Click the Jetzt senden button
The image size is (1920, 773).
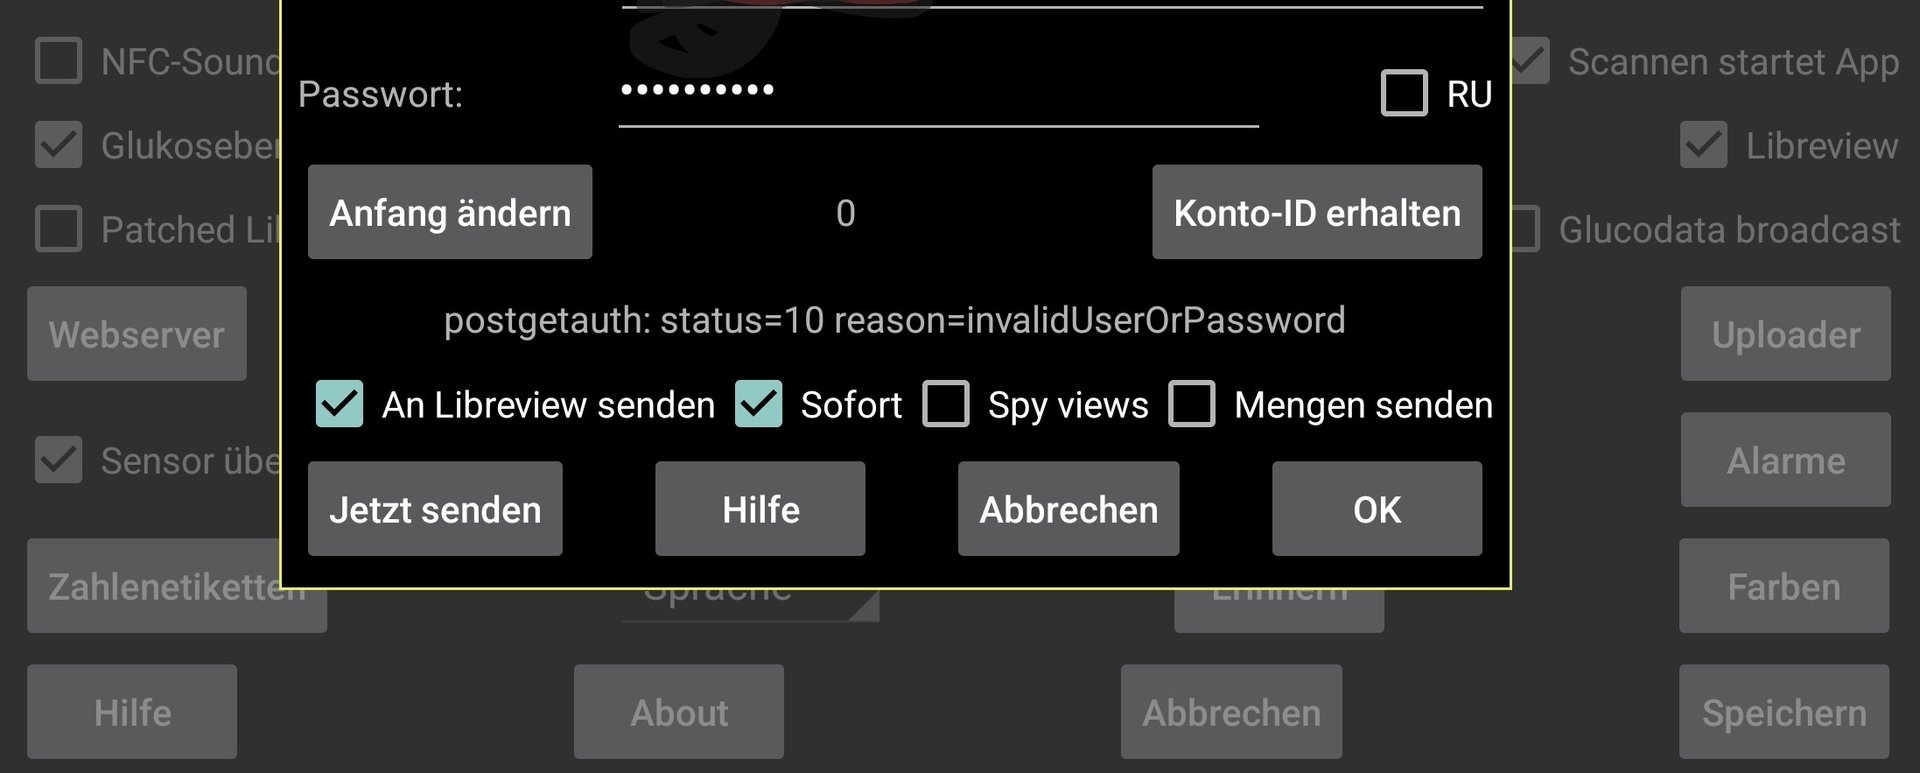(435, 509)
